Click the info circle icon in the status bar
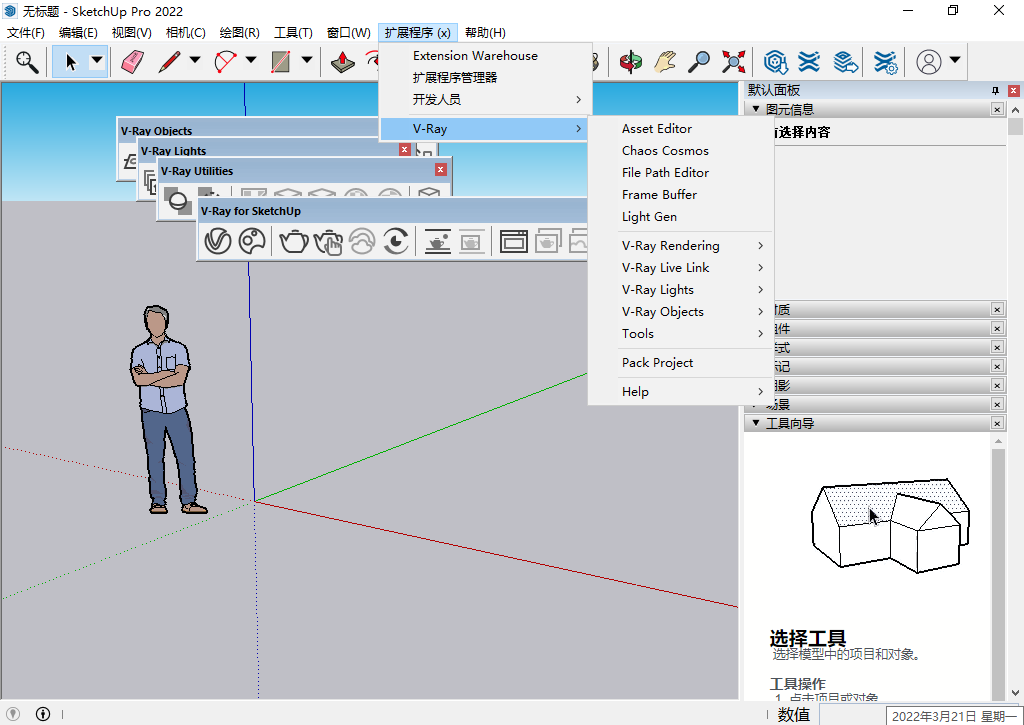 pos(43,714)
